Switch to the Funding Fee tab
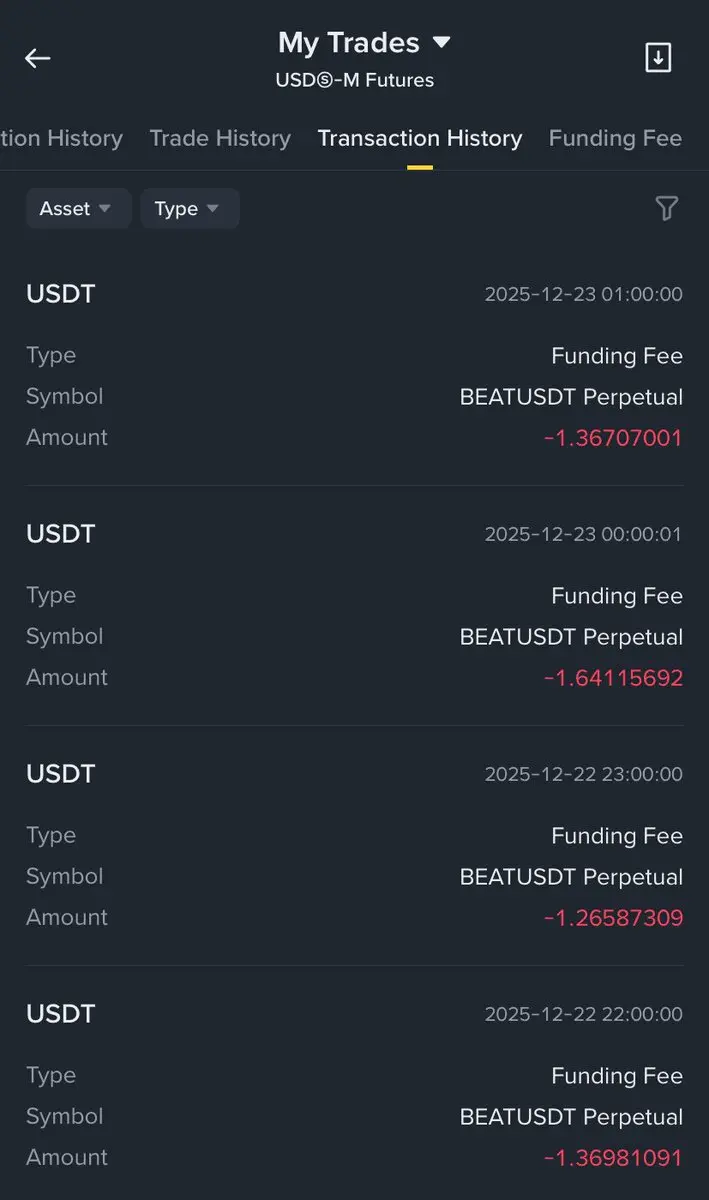This screenshot has height=1200, width=709. tap(615, 138)
